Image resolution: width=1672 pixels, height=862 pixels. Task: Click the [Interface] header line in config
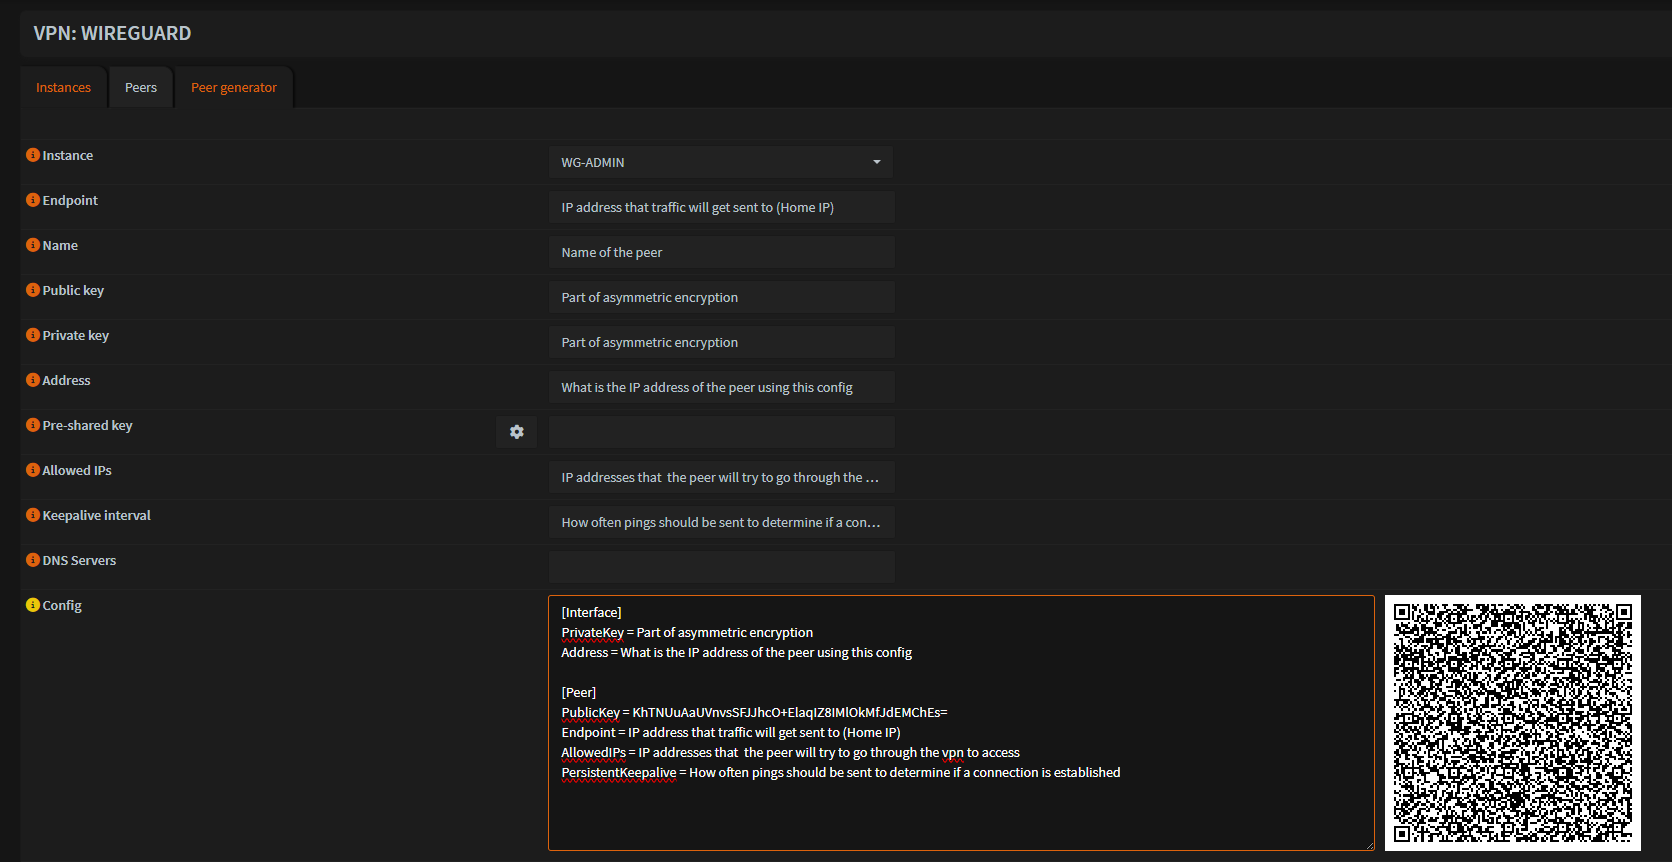[x=591, y=612]
